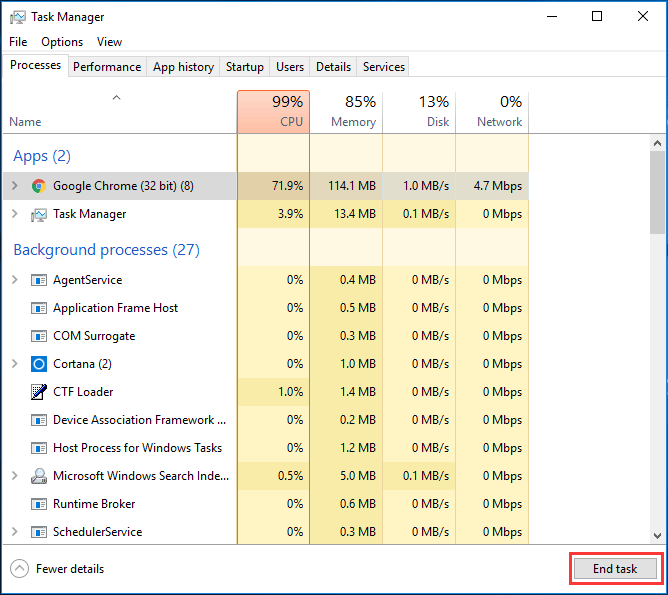Screen dimensions: 668x595
Task: Click Task Manager's 3.9% CPU value
Action: (291, 214)
